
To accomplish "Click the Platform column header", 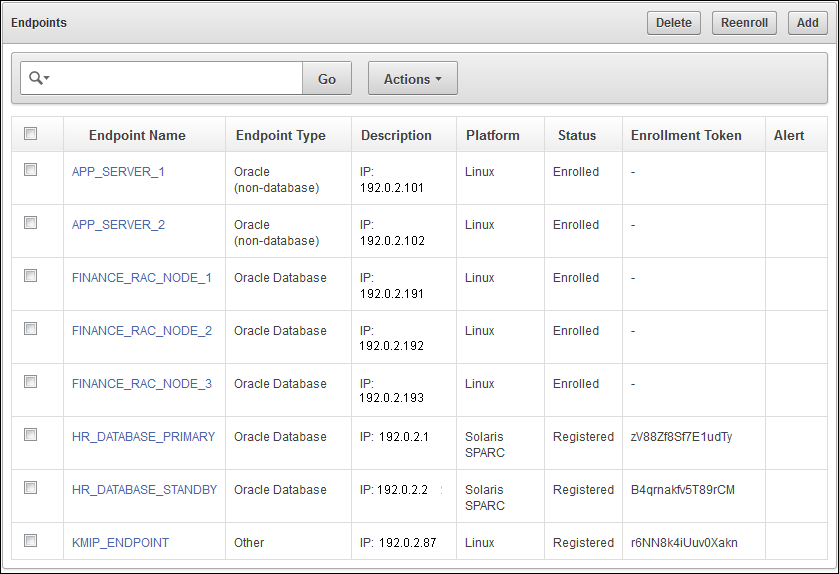I will [x=492, y=135].
